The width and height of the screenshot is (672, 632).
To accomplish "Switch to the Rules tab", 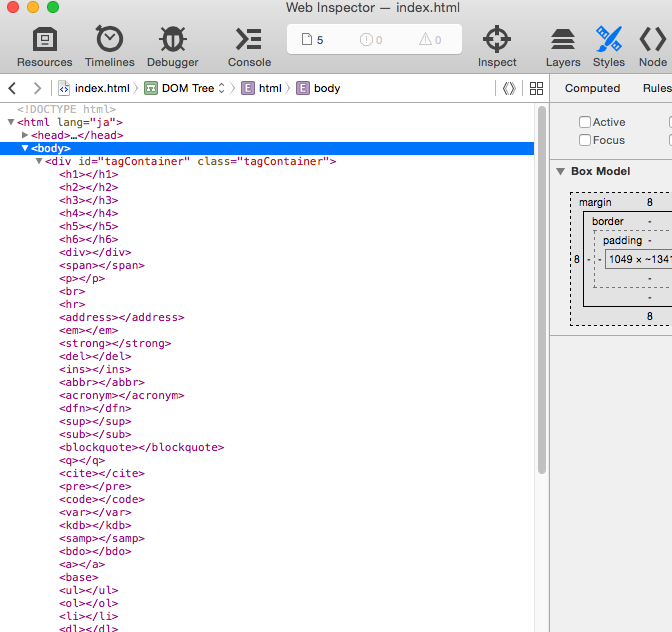I will point(657,88).
